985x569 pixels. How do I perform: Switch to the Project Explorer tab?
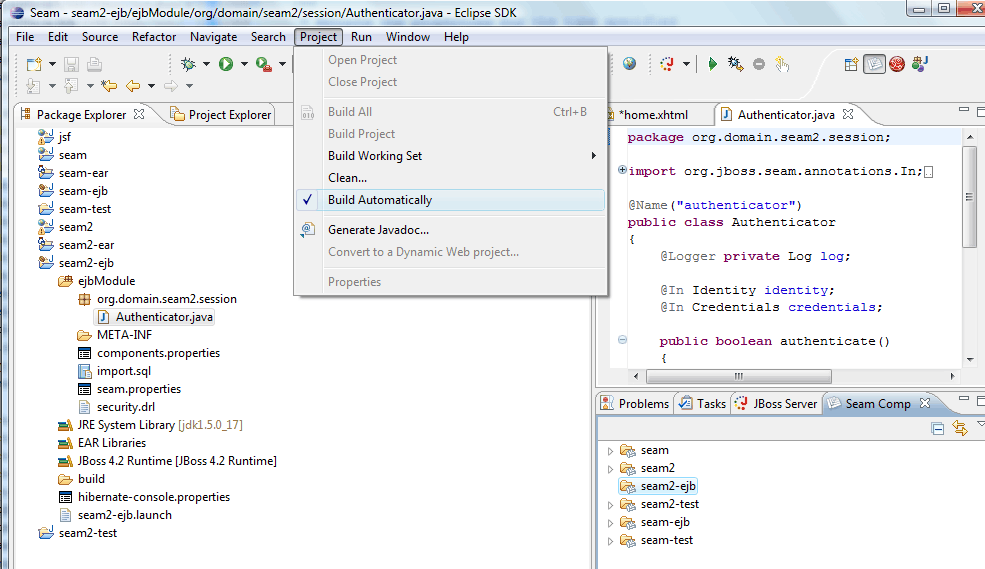point(229,115)
